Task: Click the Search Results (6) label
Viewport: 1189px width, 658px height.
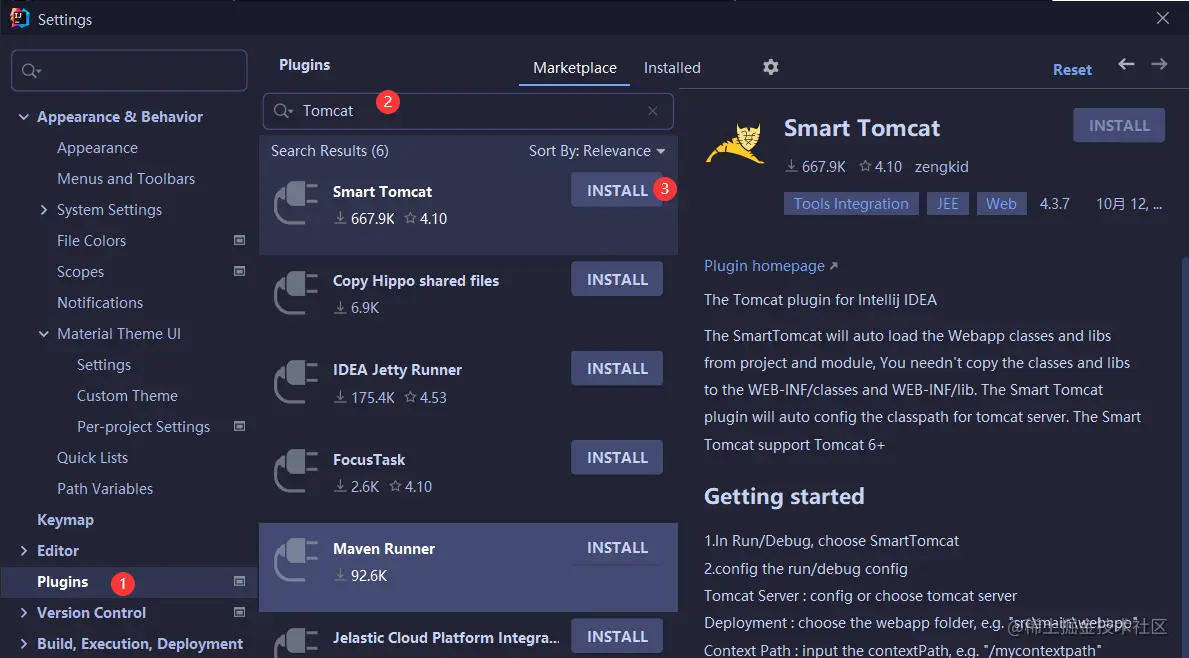Action: pos(330,151)
